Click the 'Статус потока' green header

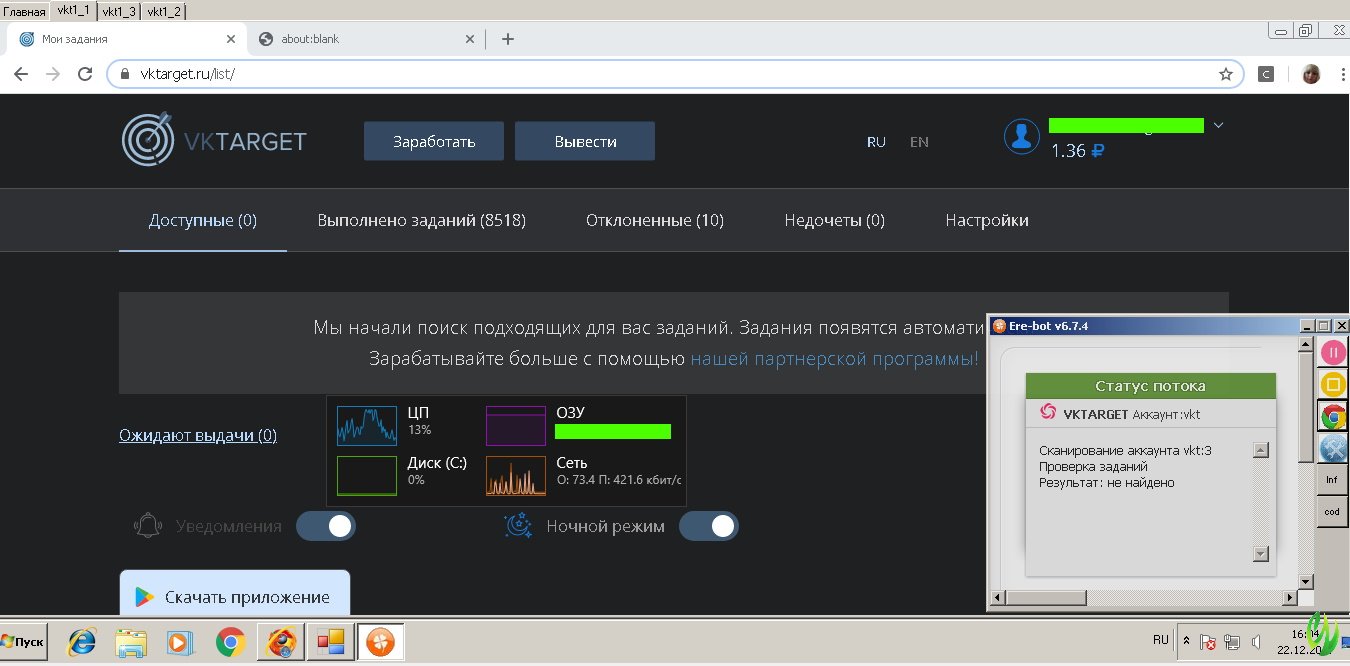coord(1151,386)
